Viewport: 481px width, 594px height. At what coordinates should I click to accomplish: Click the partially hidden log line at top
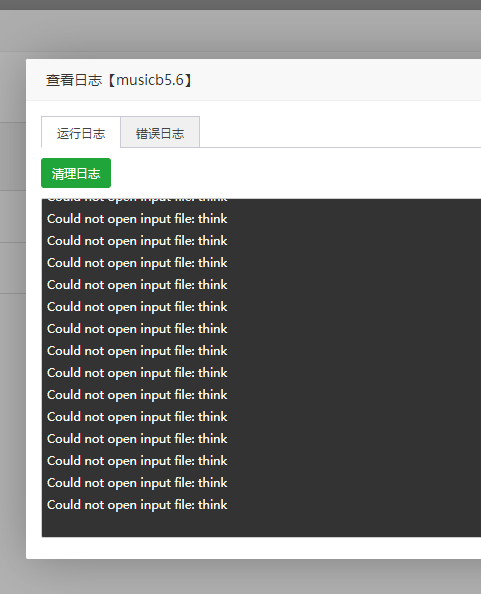tap(137, 200)
